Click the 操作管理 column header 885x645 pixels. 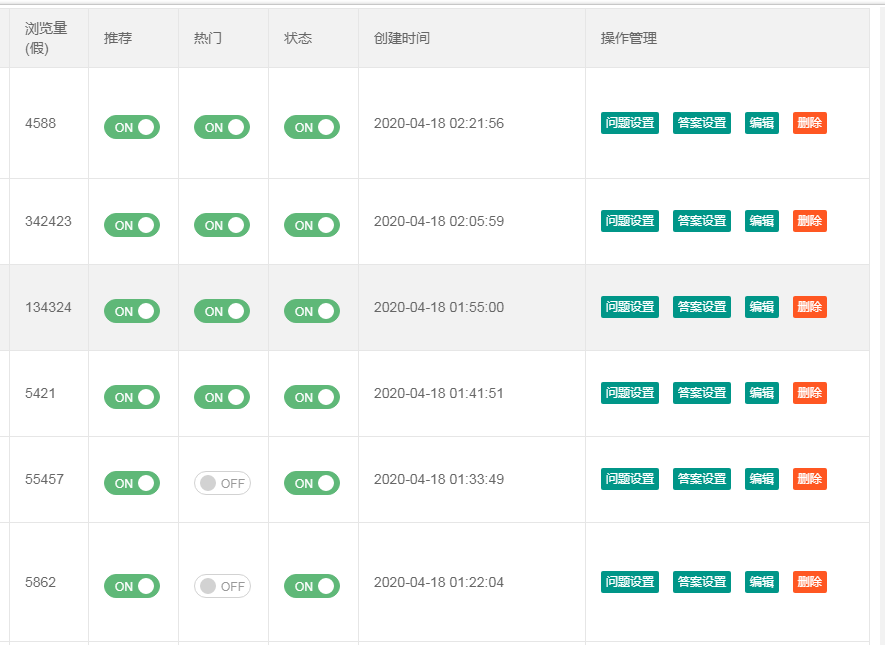click(629, 38)
